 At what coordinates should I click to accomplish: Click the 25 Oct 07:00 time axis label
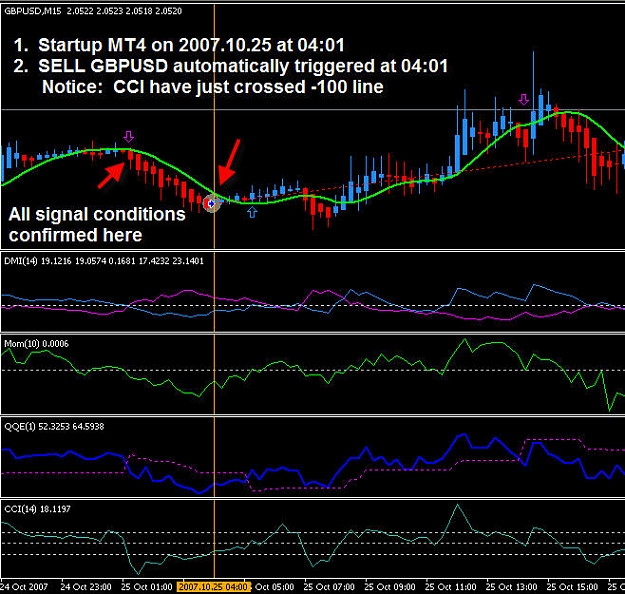[329, 587]
